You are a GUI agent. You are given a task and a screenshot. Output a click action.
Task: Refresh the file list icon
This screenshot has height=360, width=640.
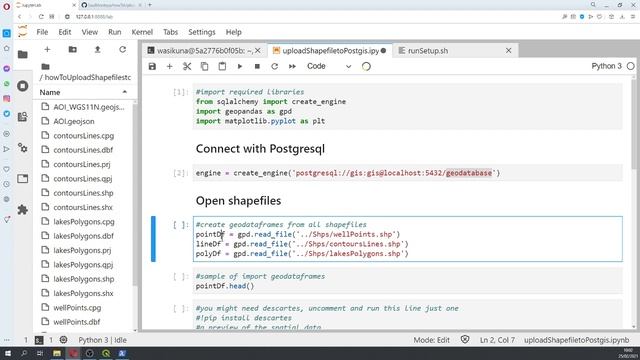pos(122,49)
